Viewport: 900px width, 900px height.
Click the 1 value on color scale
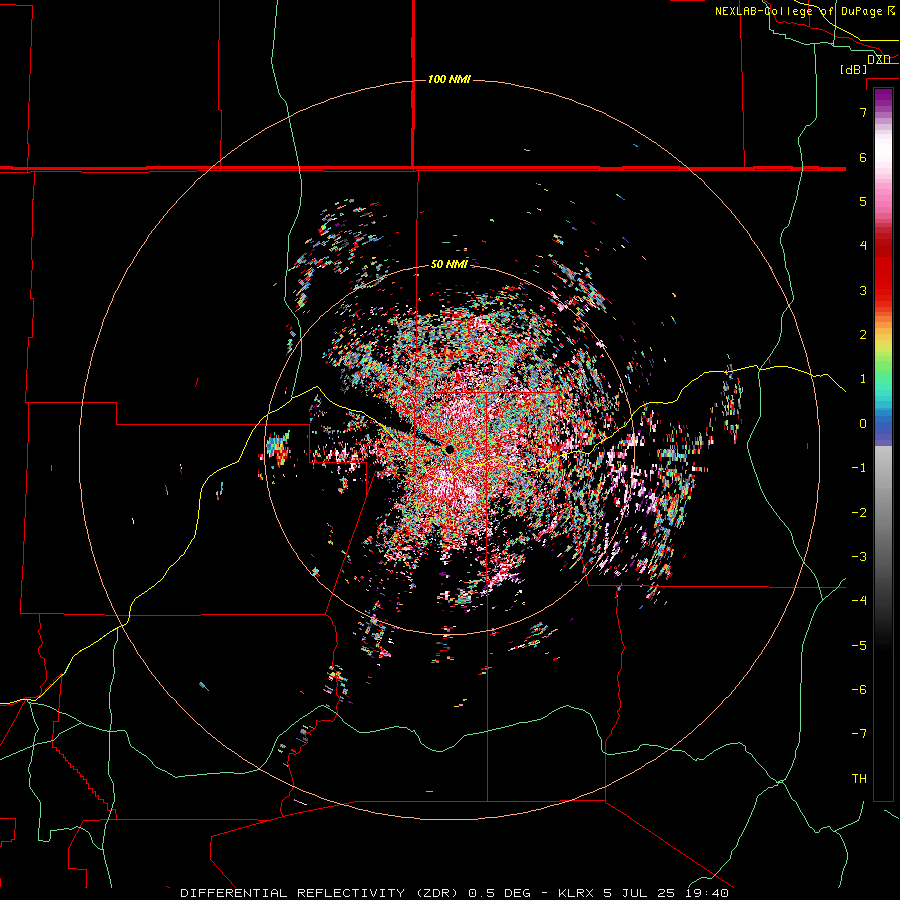point(863,379)
